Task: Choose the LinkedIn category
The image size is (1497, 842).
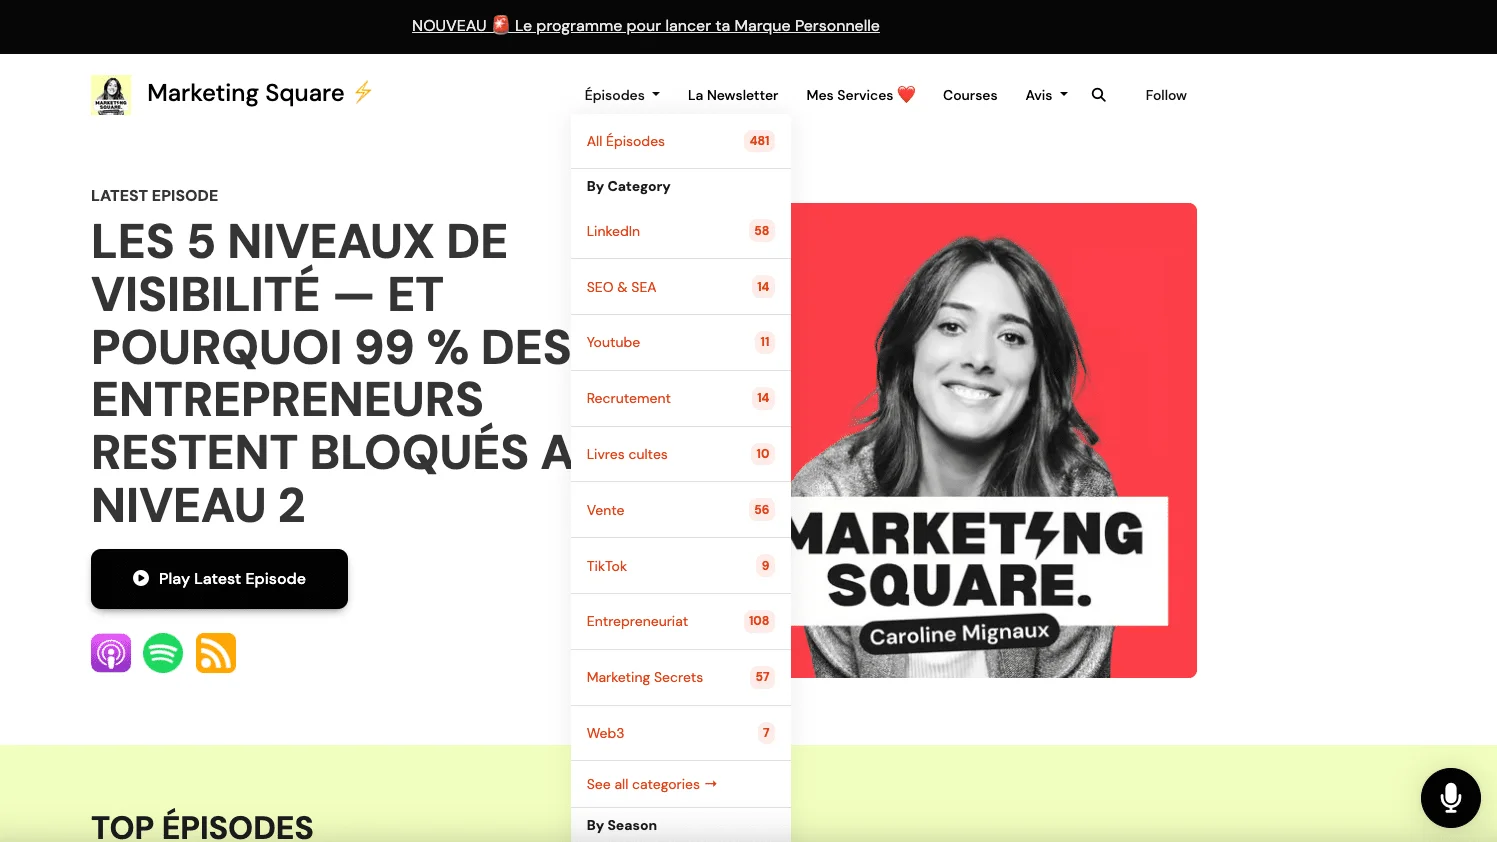Action: click(681, 231)
